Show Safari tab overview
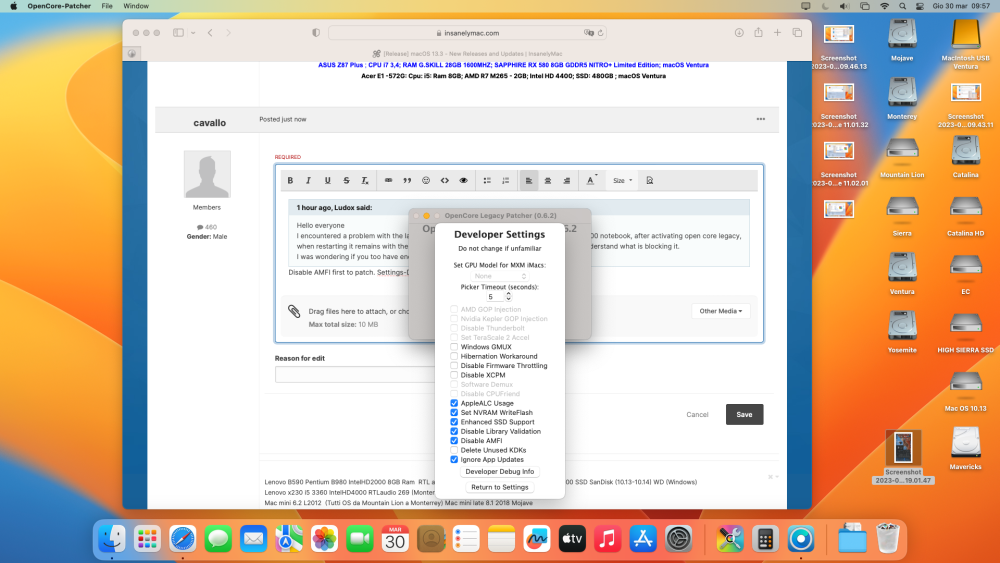 [797, 33]
